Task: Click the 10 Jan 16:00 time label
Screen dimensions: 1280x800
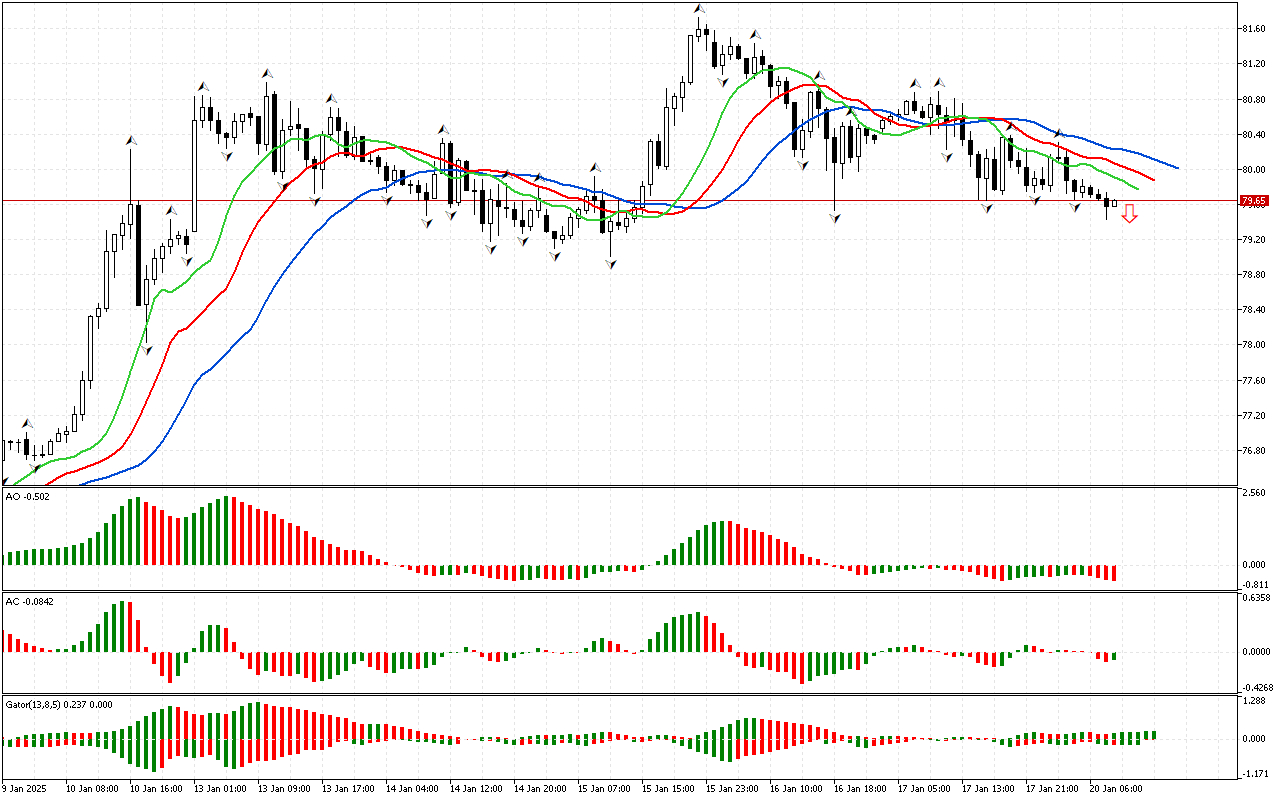Action: click(x=157, y=788)
